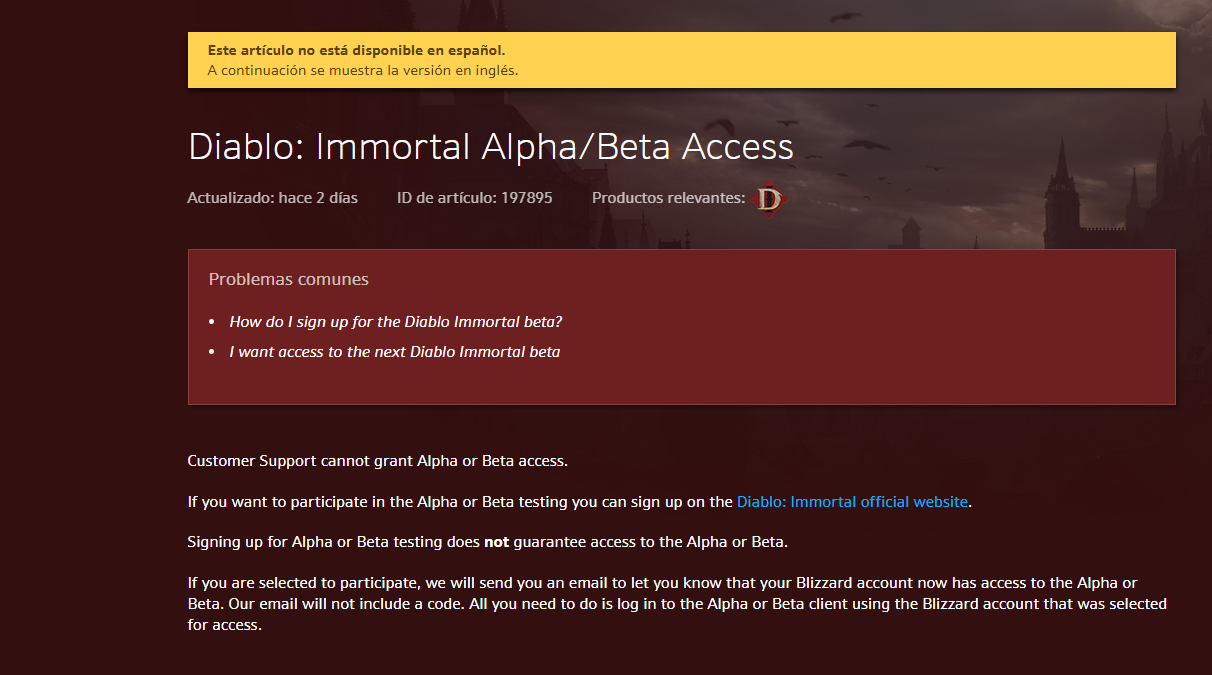Click the bullet before 'I want access'

[212, 353]
